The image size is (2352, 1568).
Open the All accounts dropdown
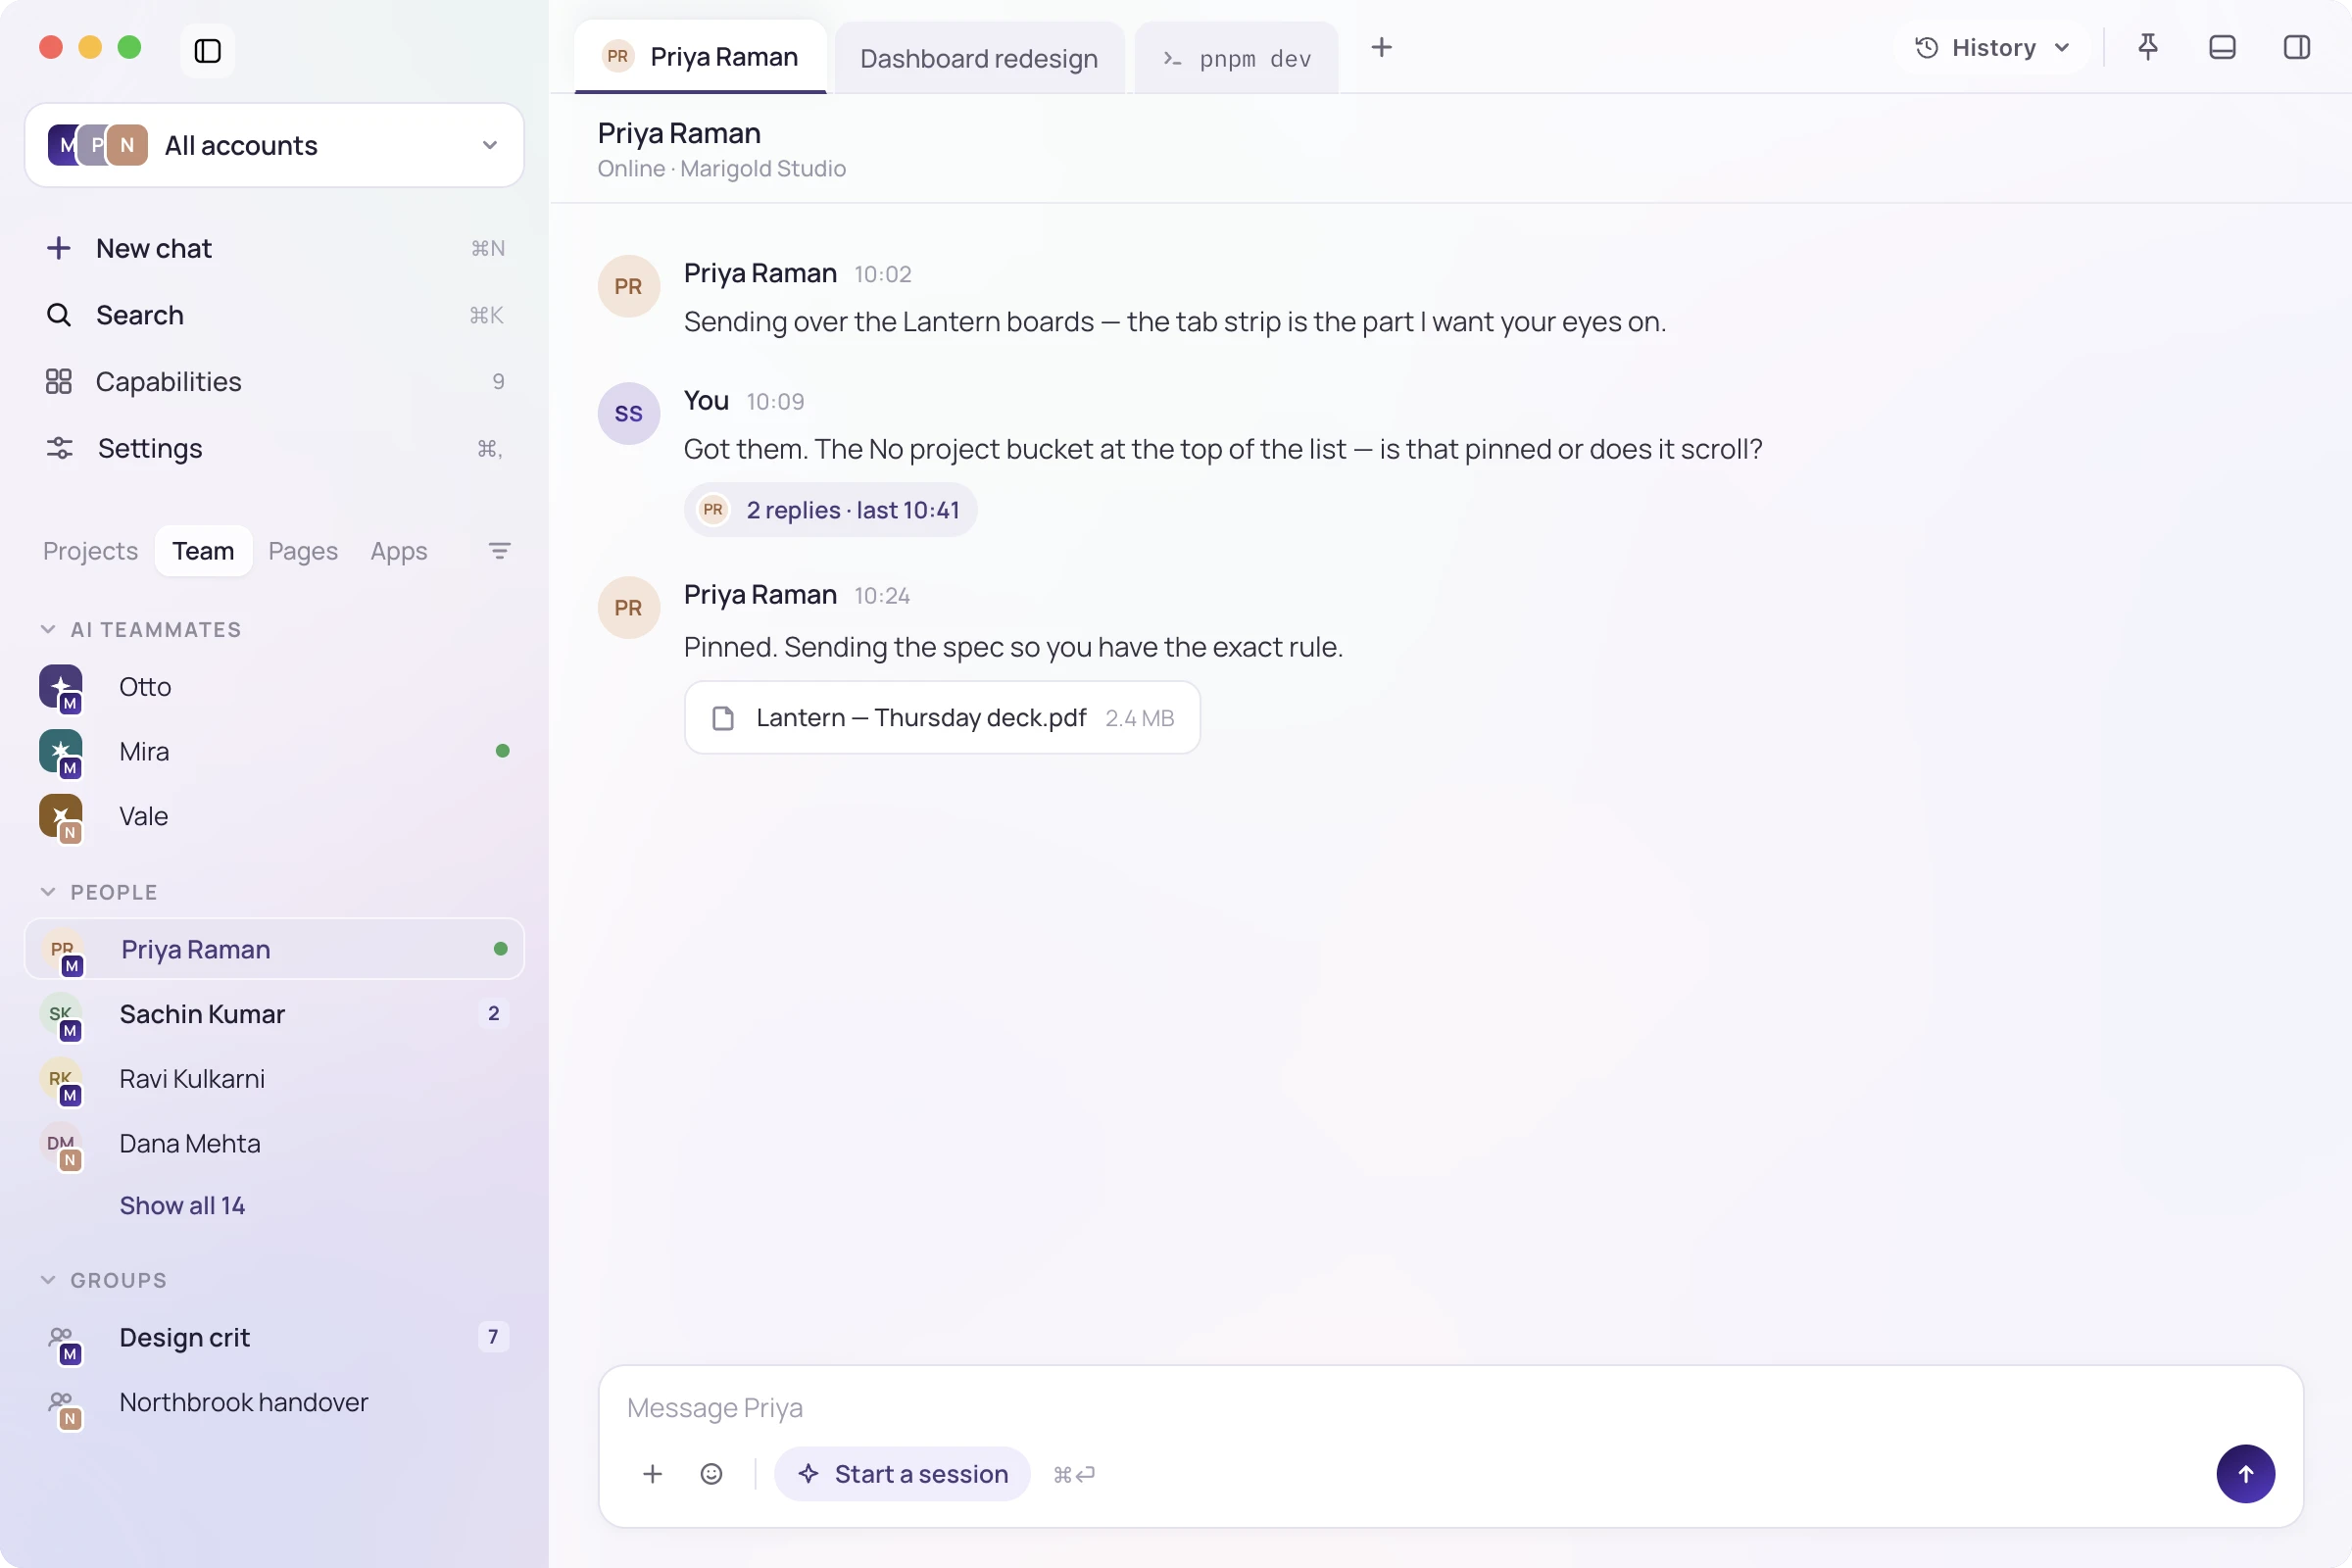(x=274, y=145)
